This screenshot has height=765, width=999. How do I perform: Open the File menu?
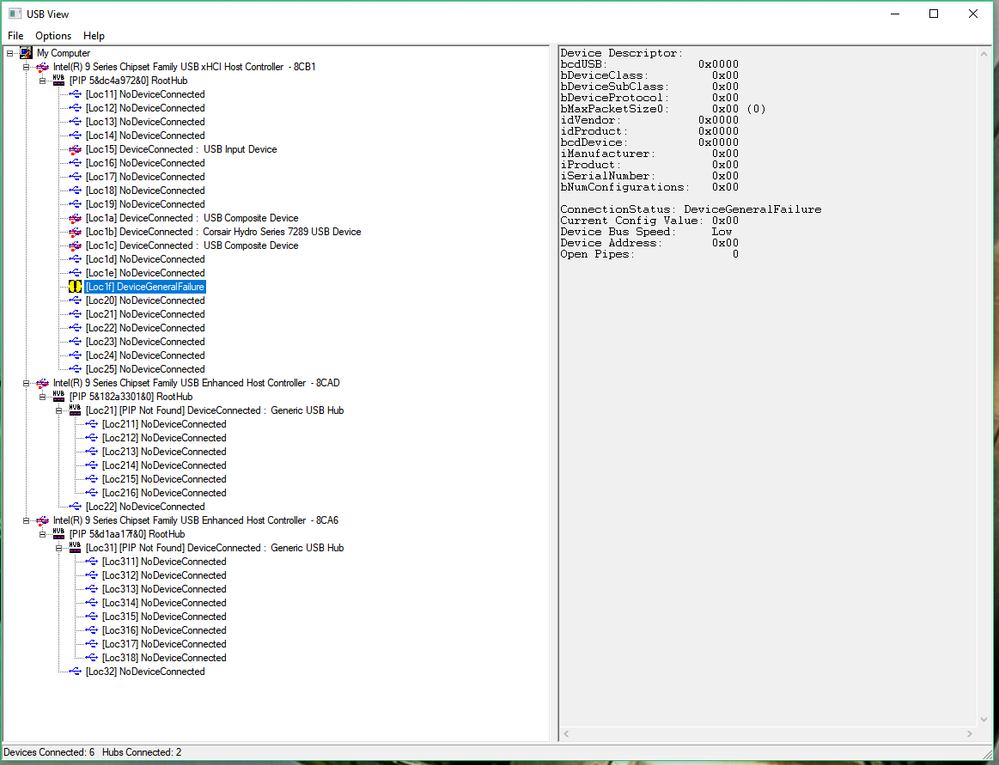click(x=15, y=36)
